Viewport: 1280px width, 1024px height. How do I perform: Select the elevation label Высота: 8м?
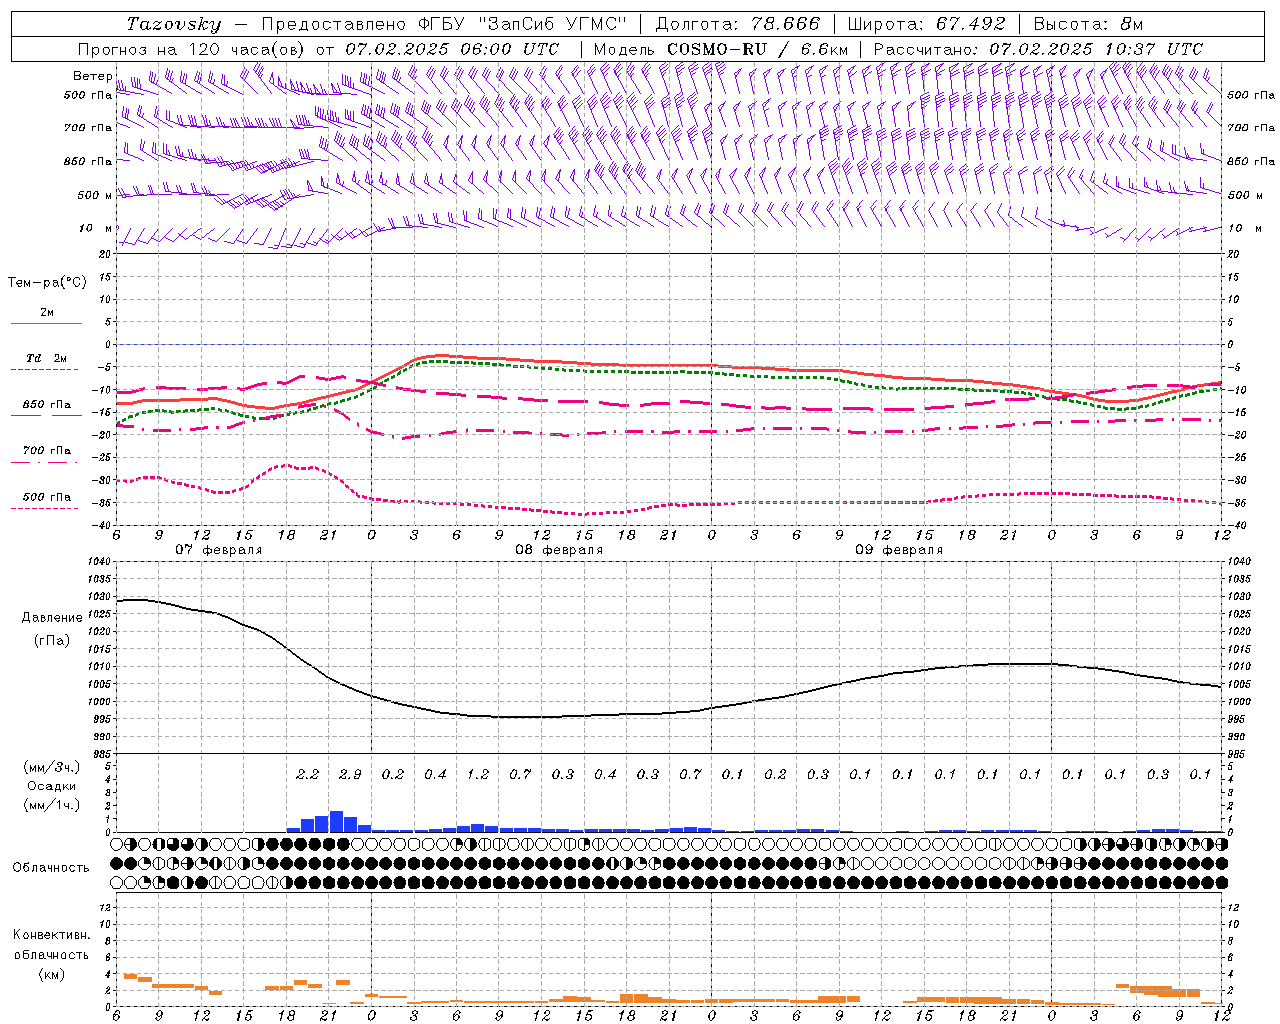pyautogui.click(x=1088, y=24)
